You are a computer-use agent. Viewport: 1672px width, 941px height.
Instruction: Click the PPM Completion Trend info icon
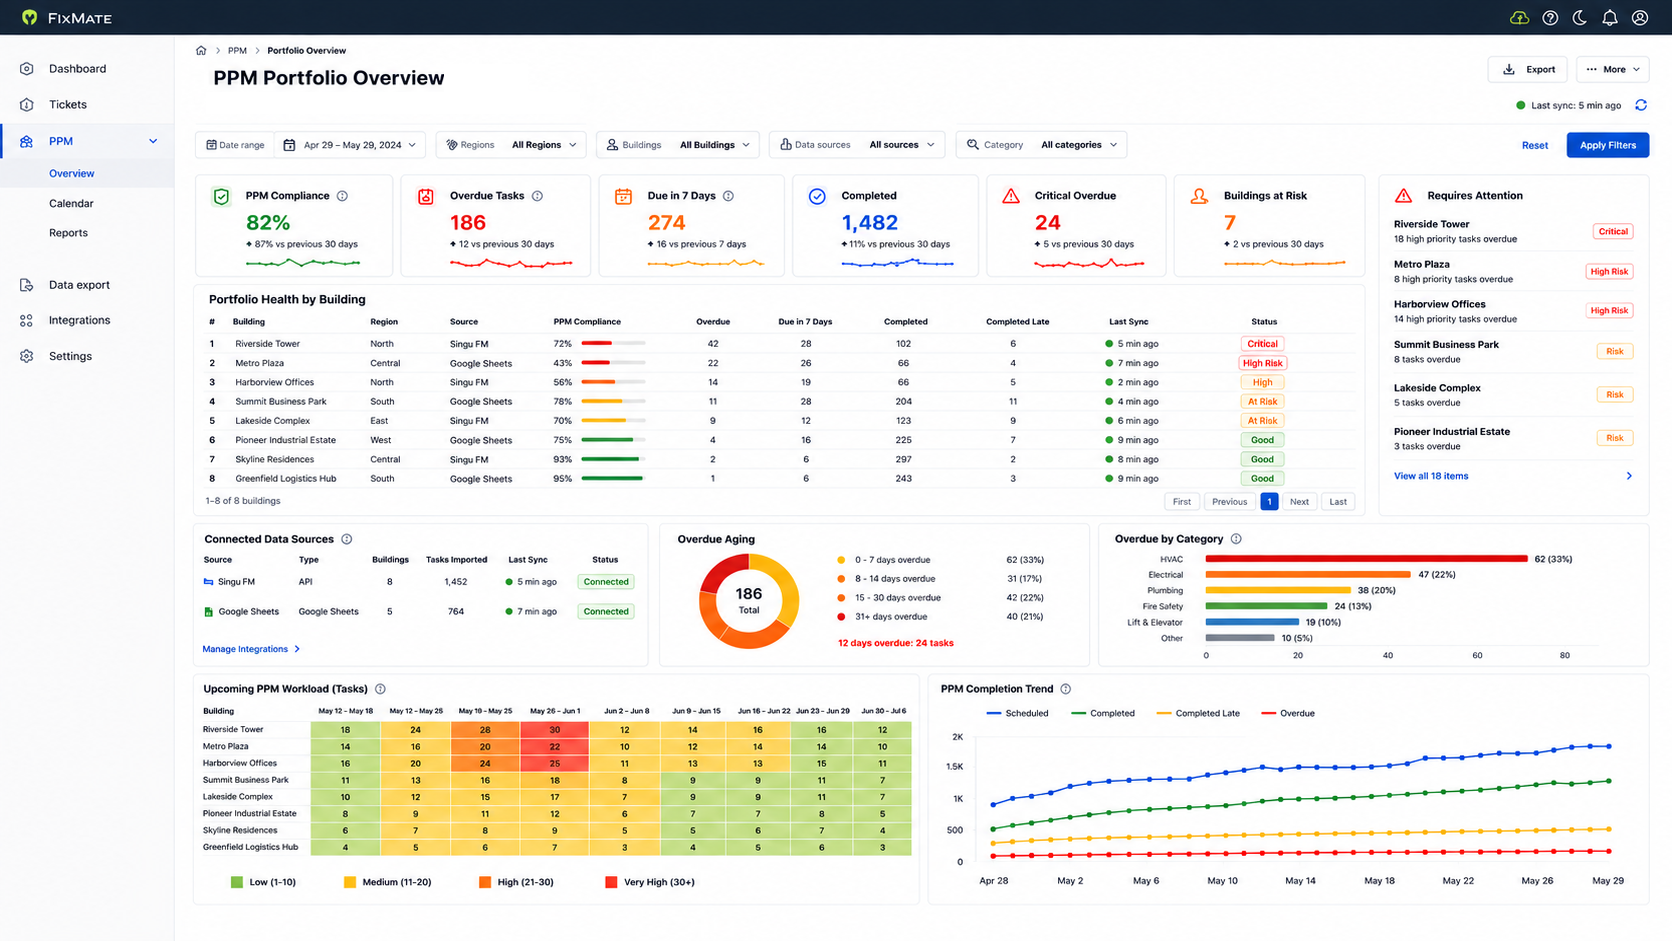[1066, 689]
